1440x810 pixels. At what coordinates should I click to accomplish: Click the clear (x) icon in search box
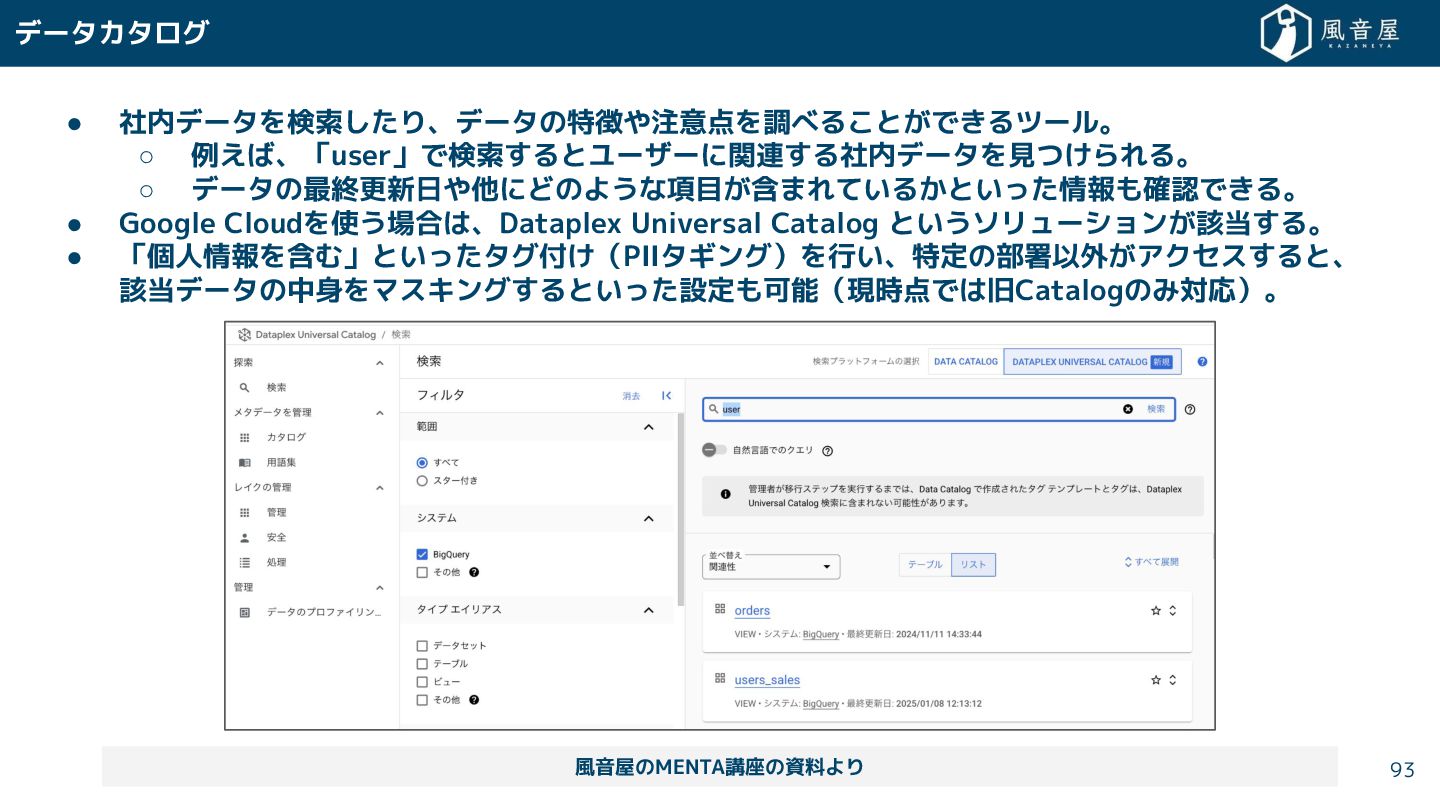tap(1128, 409)
